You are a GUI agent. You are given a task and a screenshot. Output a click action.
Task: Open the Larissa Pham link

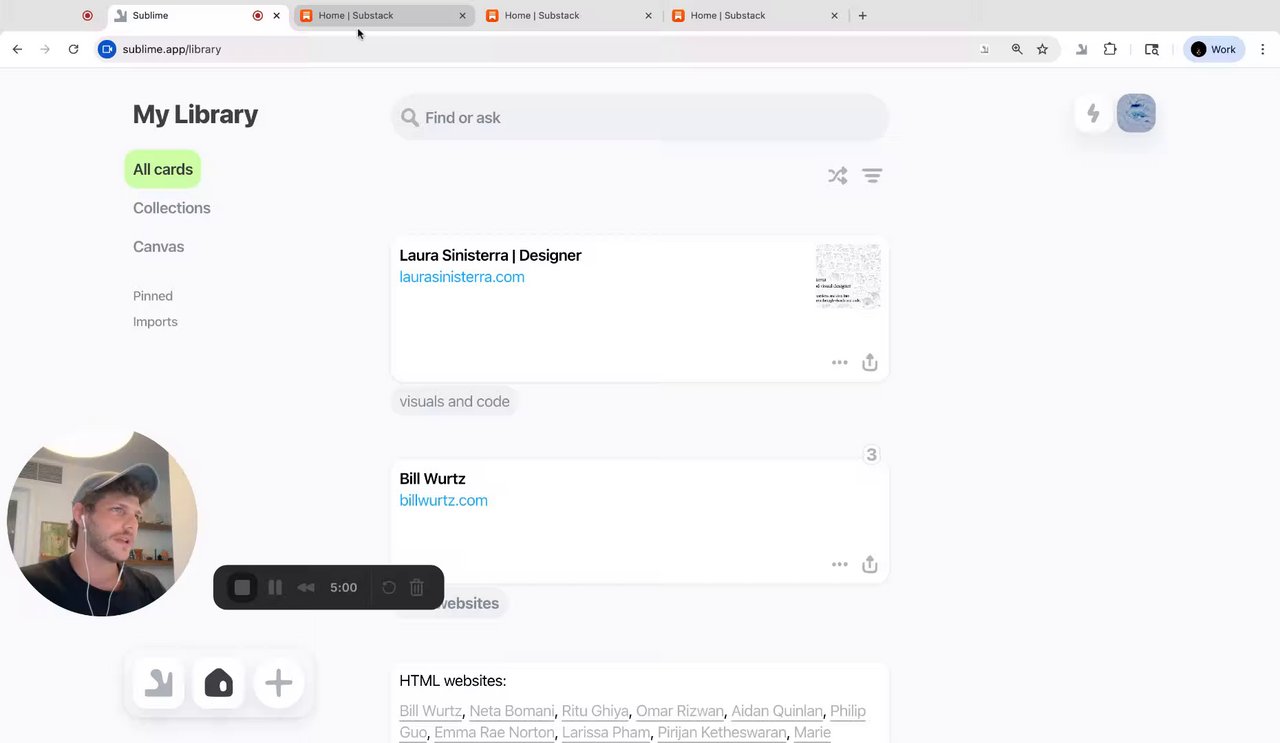tap(606, 733)
